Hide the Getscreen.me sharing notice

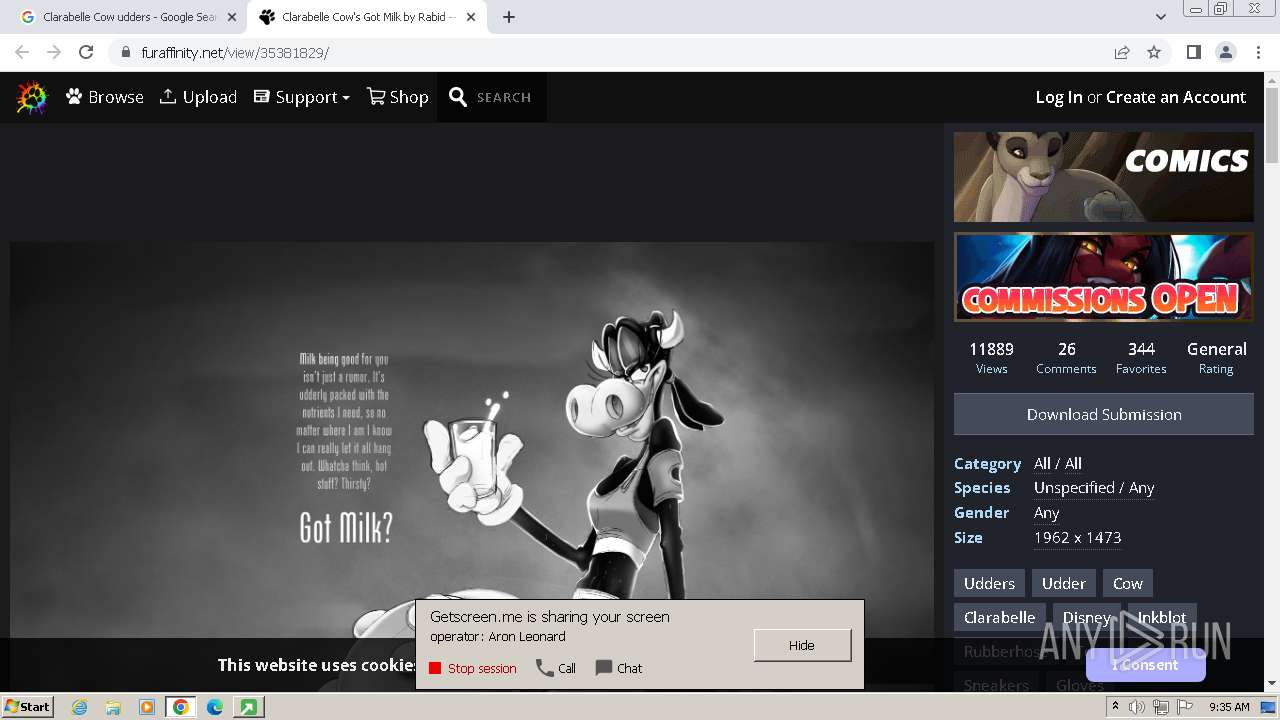coord(802,645)
